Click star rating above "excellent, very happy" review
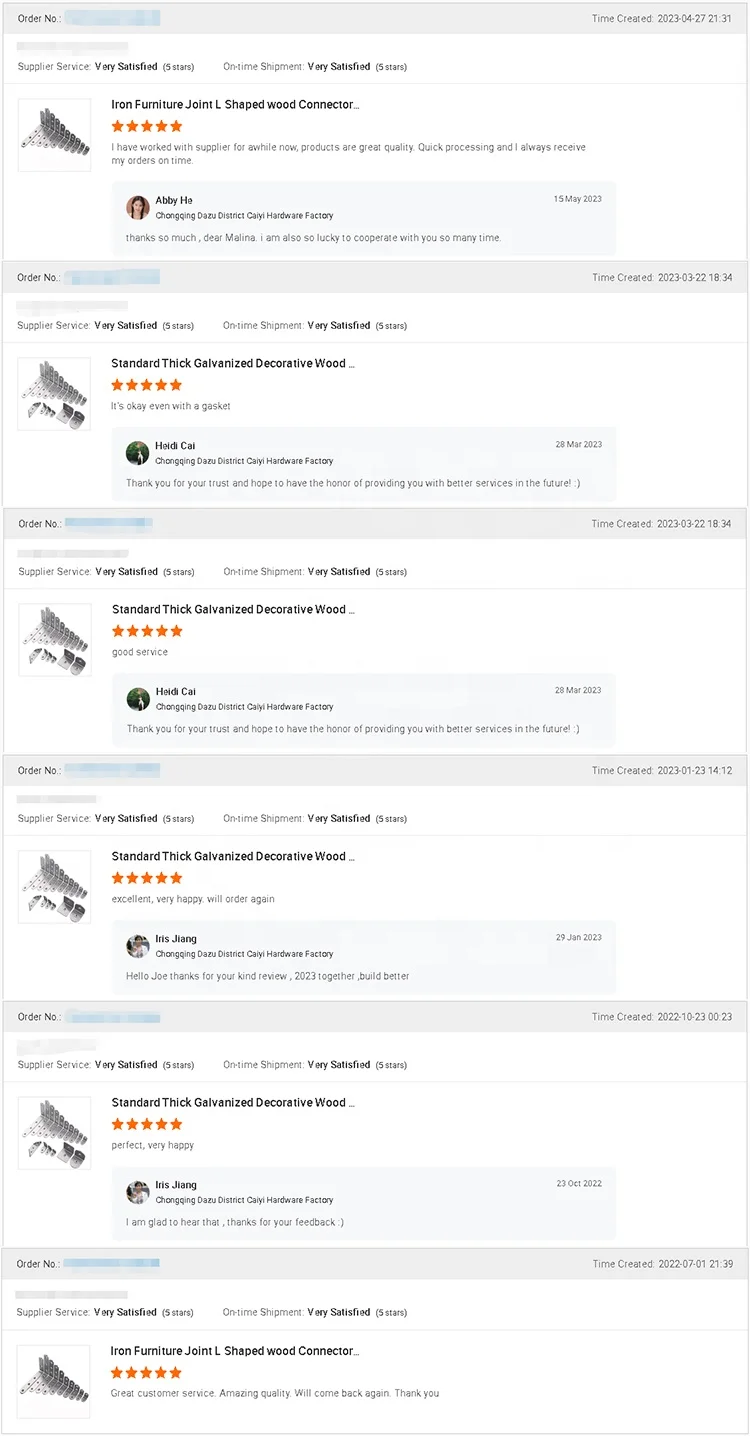The height and width of the screenshot is (1436, 750). coord(147,878)
